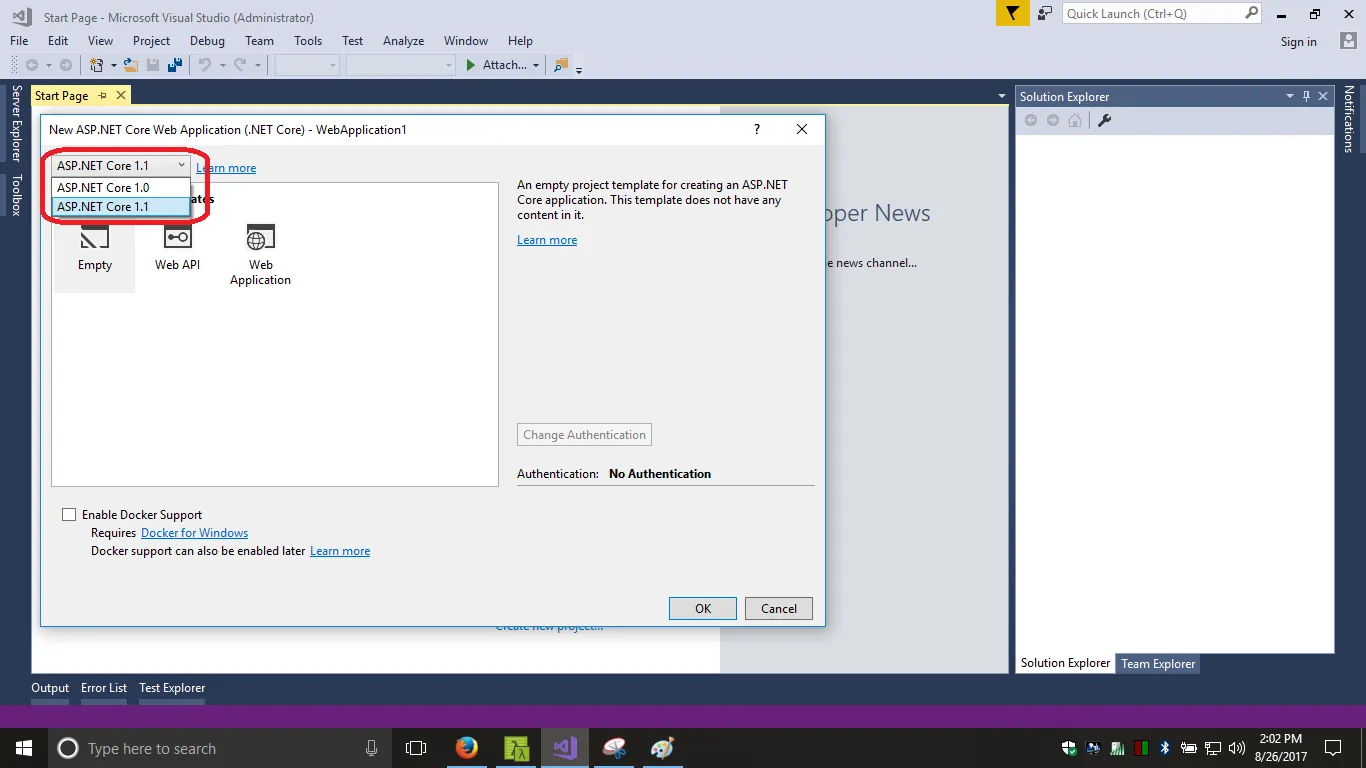1366x768 pixels.
Task: Choose the Web API template icon
Action: [177, 237]
